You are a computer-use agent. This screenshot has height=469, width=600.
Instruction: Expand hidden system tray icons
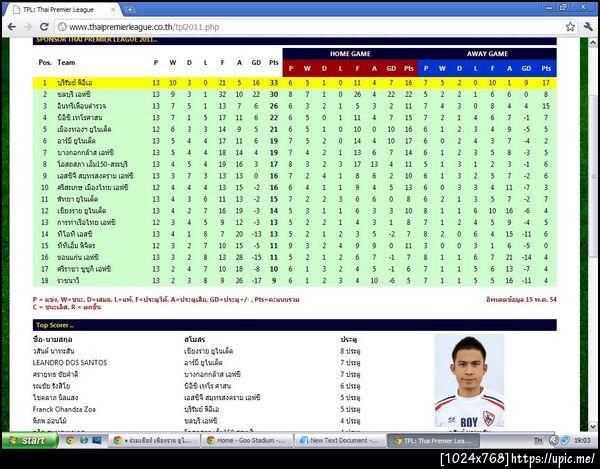point(553,441)
